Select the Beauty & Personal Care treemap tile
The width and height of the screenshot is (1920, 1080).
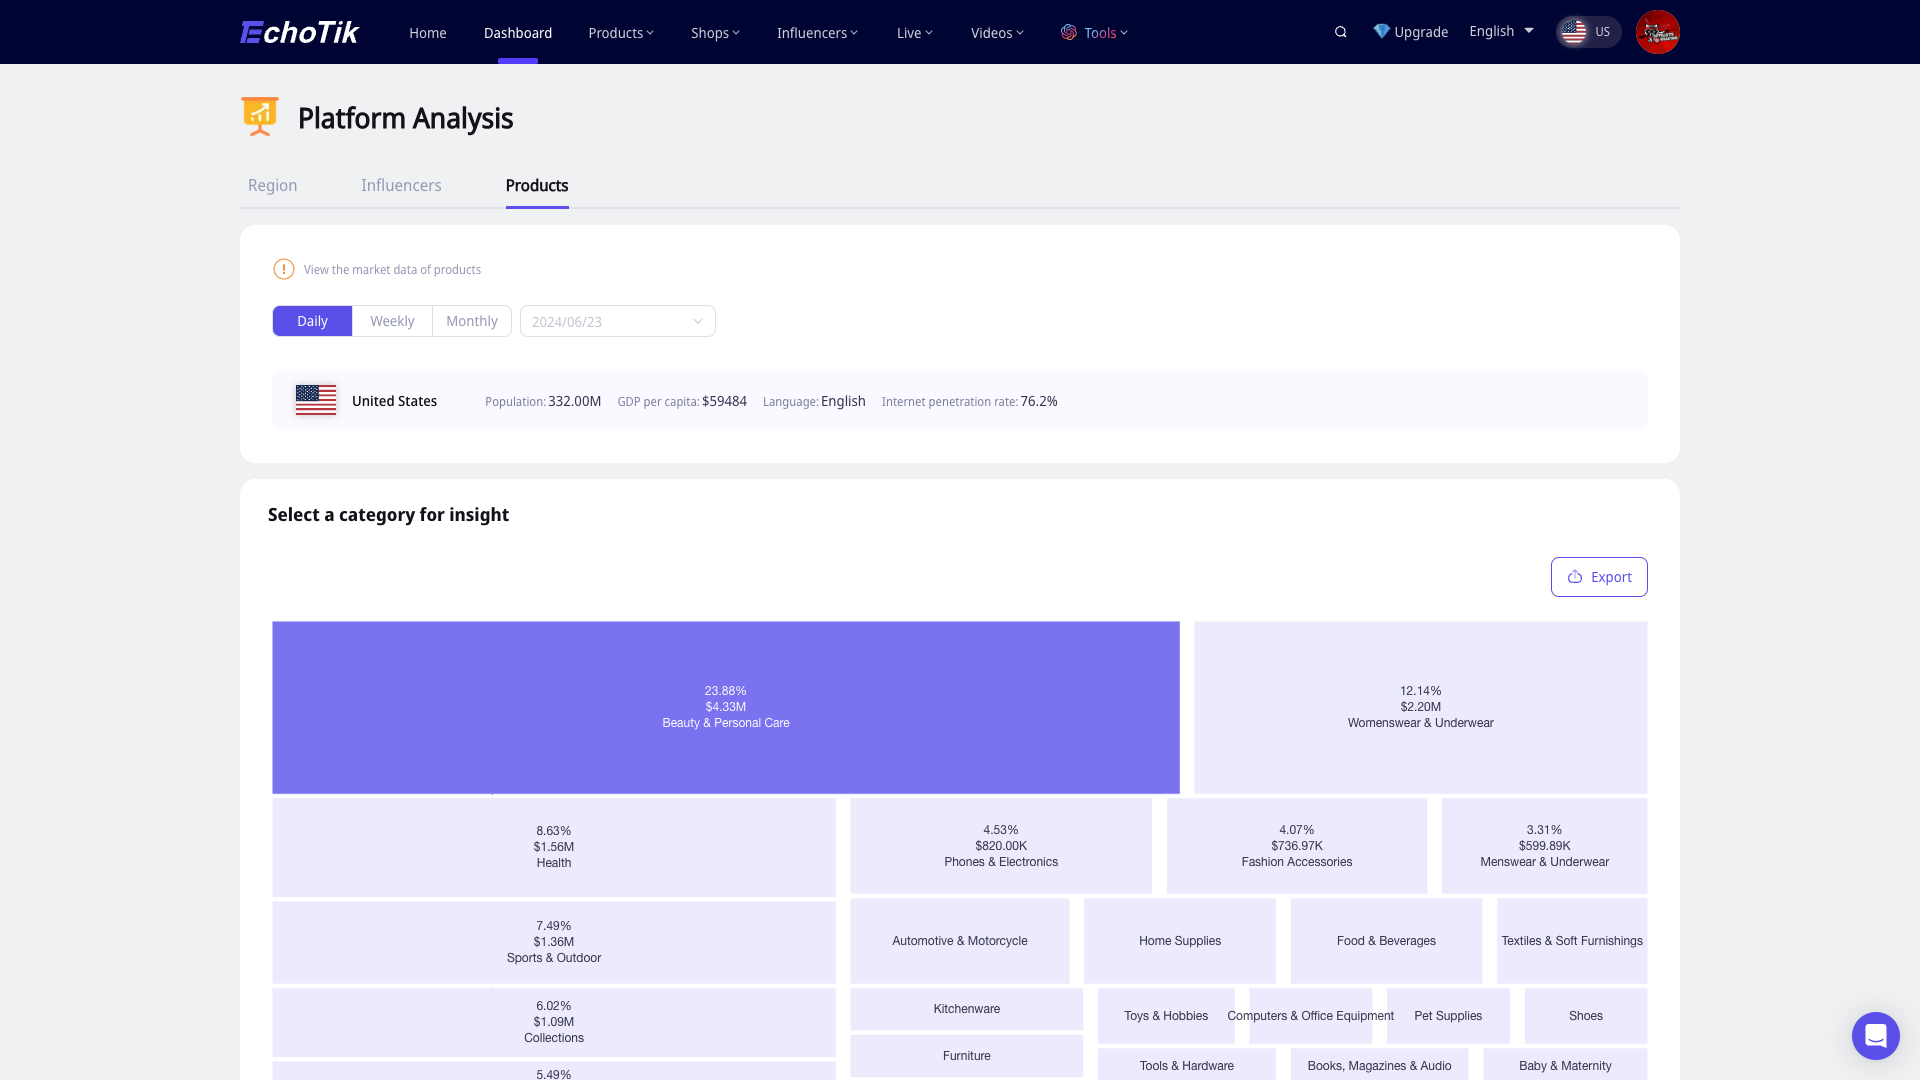(x=726, y=707)
